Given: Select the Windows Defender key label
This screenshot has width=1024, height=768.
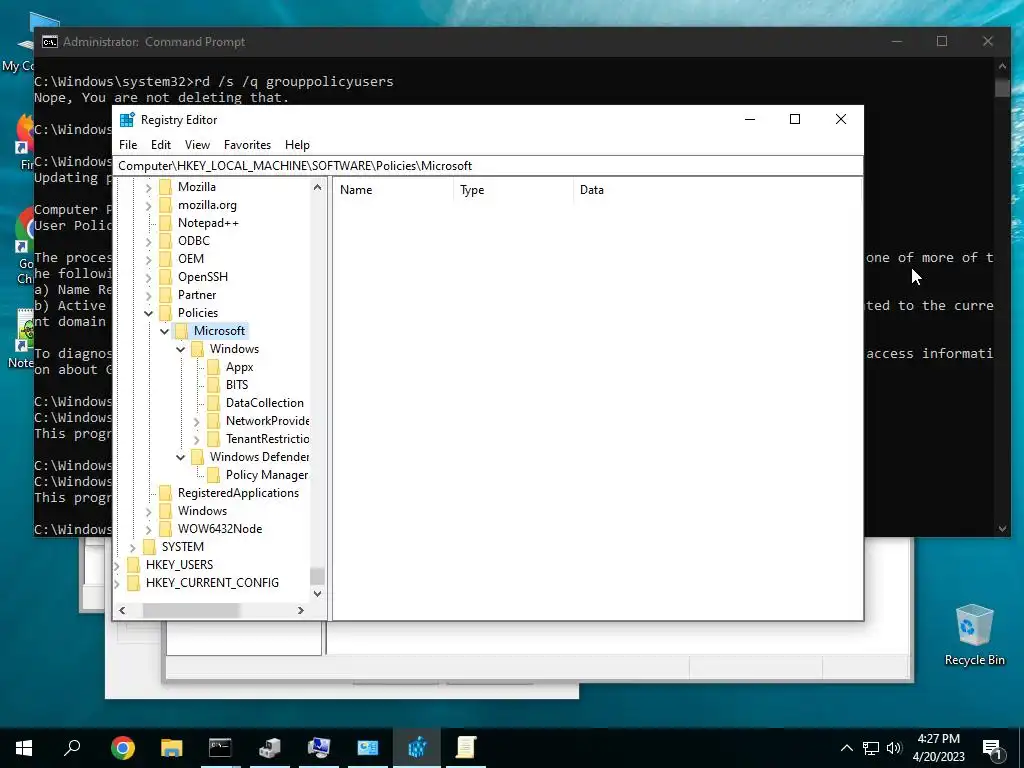Looking at the screenshot, I should tap(259, 457).
